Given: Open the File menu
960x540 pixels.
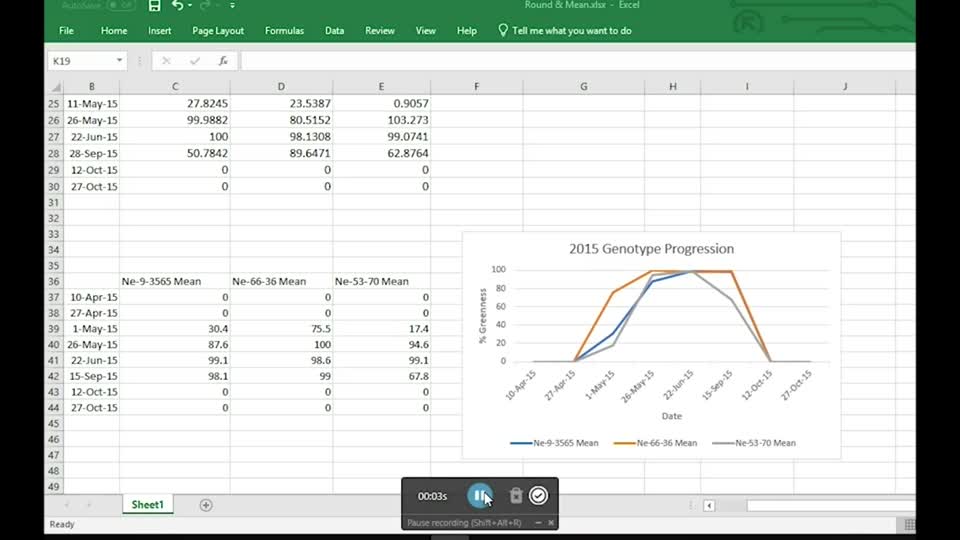Looking at the screenshot, I should pos(66,31).
